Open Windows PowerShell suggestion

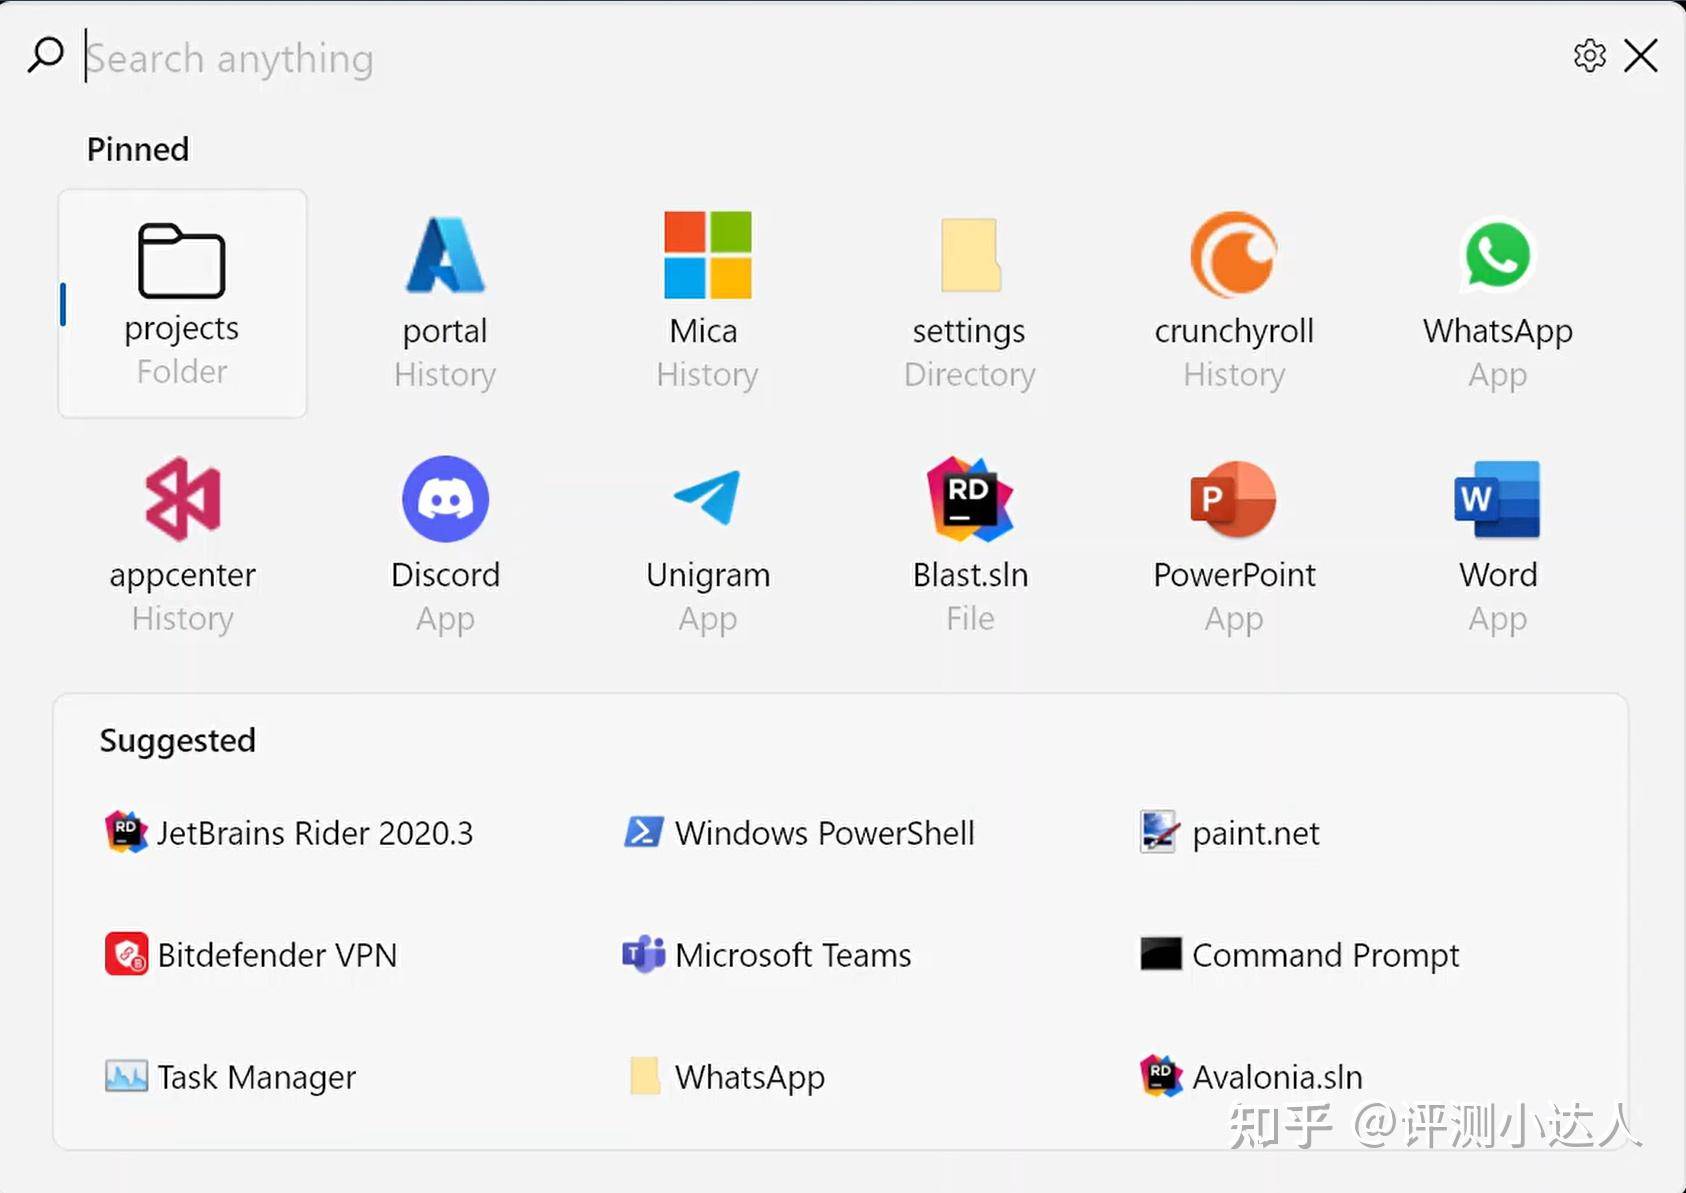pos(798,832)
